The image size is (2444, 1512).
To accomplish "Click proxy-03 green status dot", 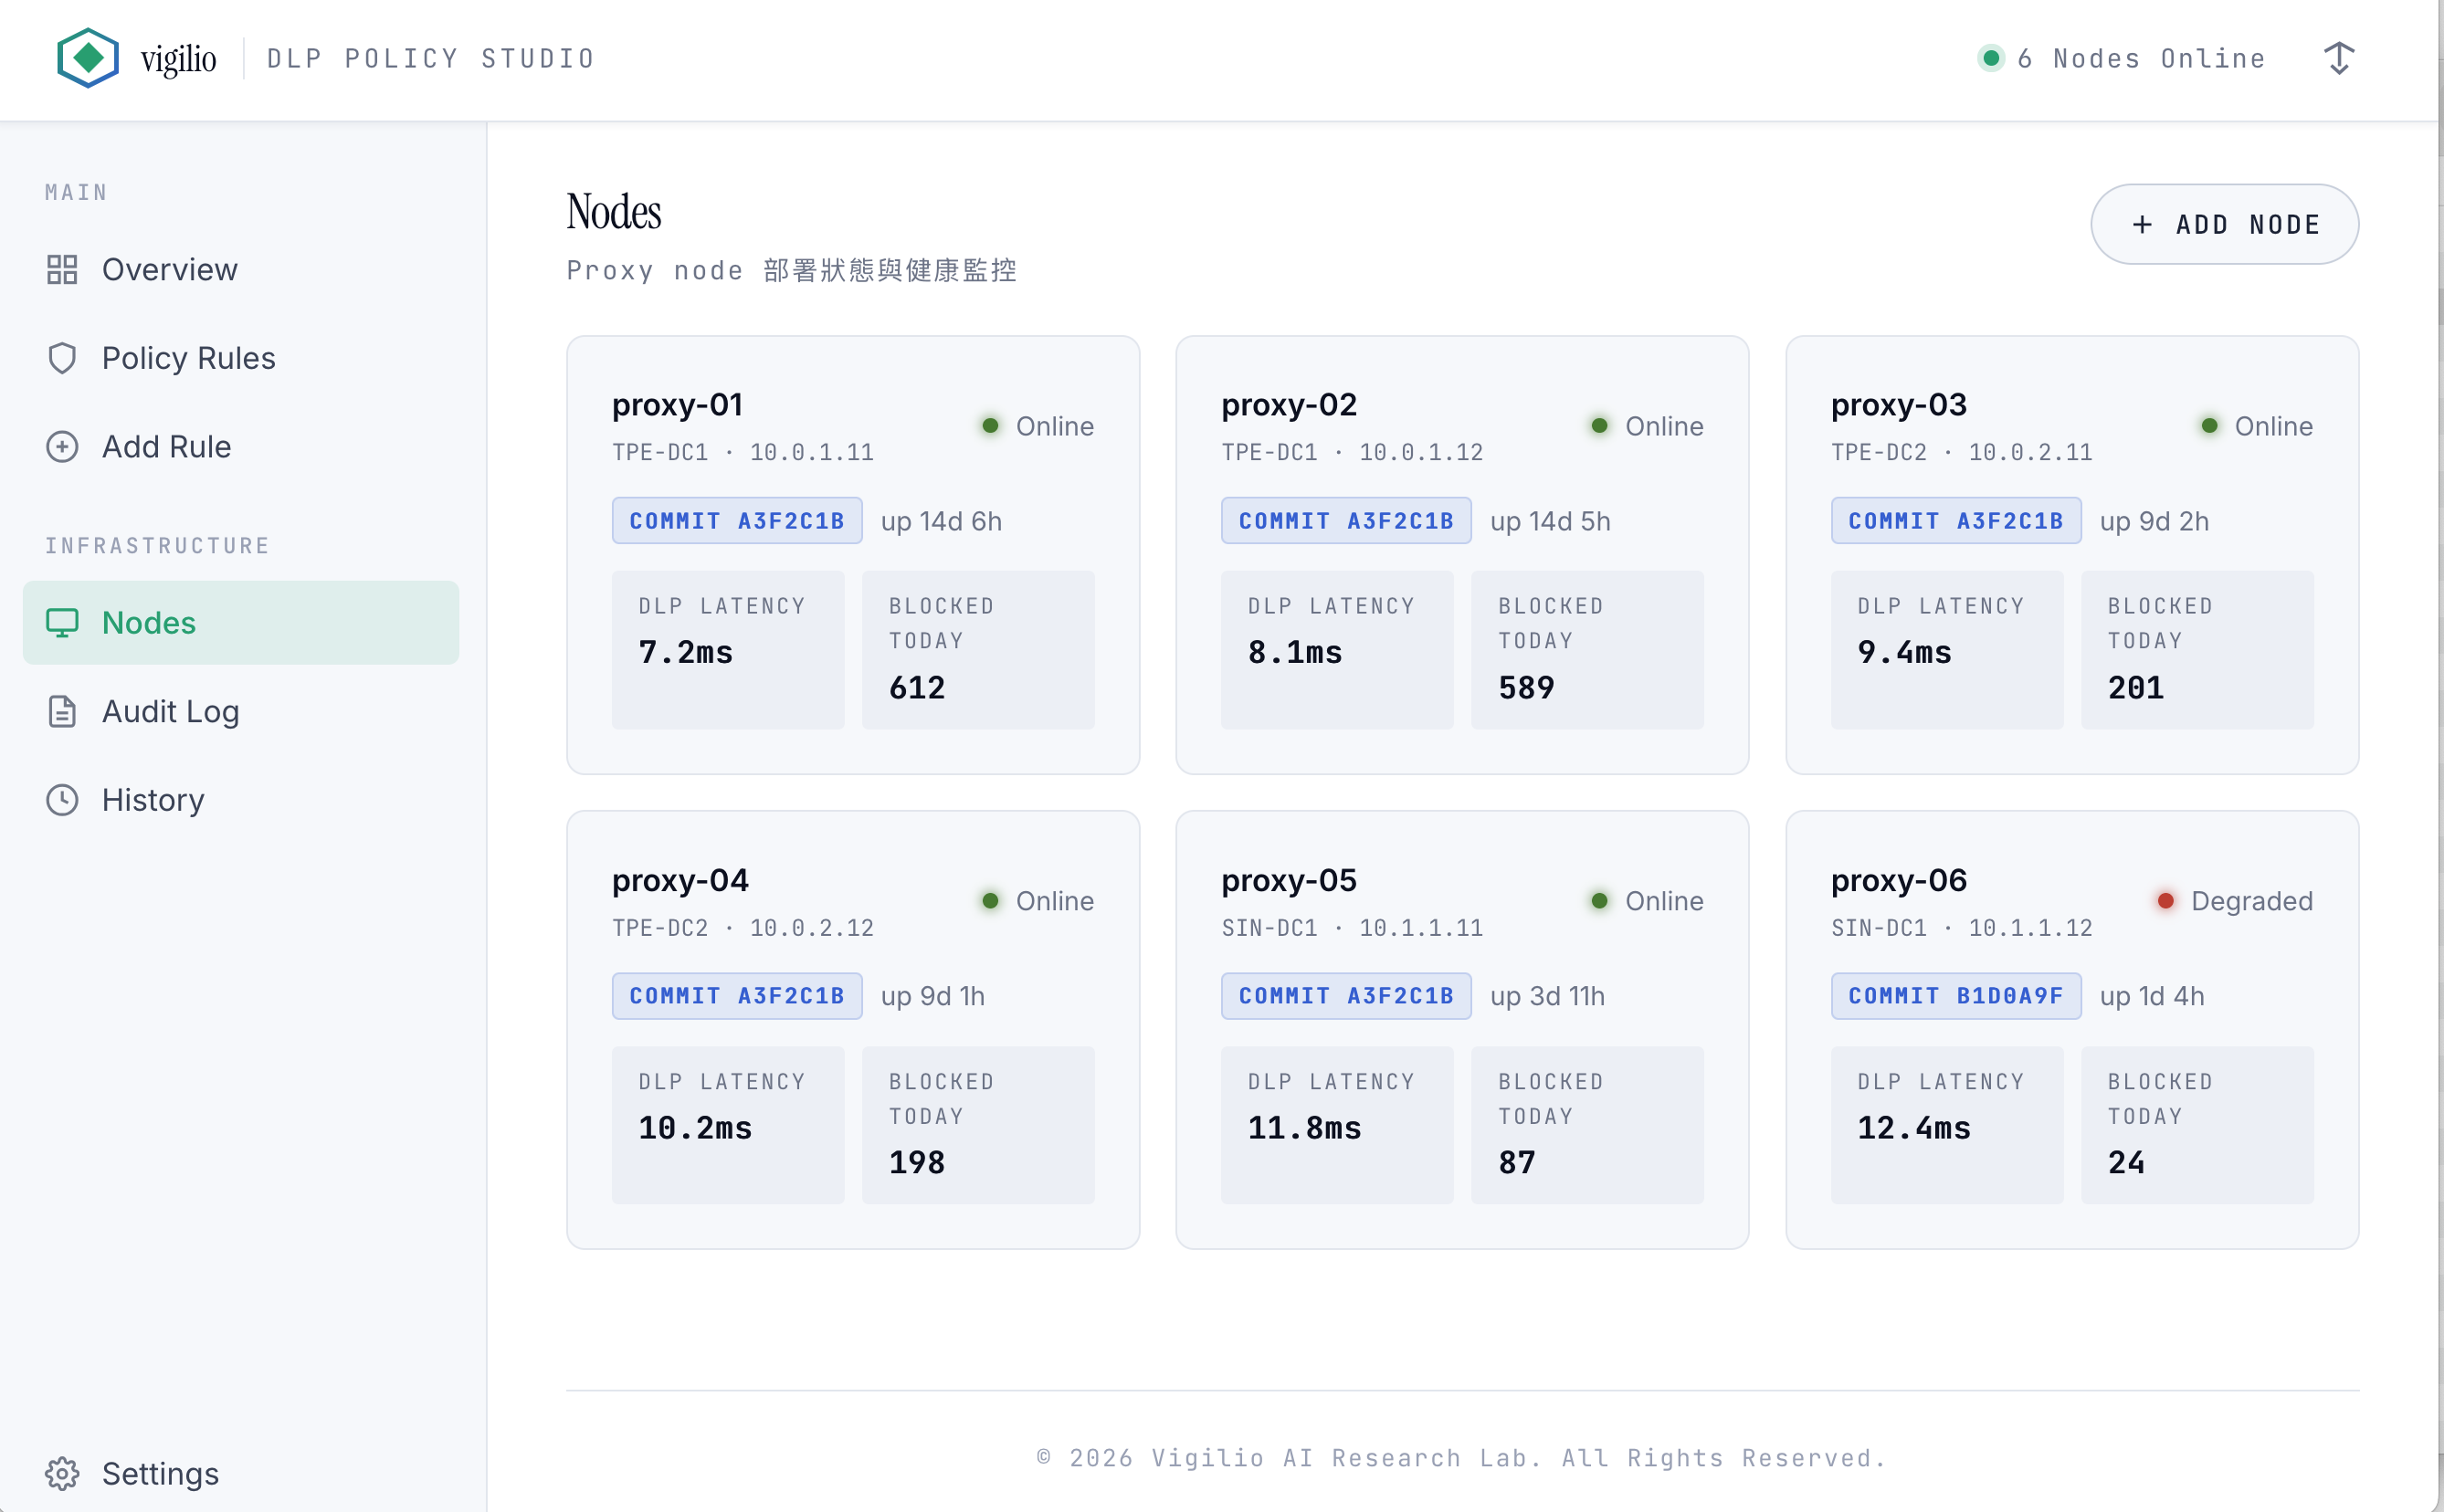I will [2209, 426].
